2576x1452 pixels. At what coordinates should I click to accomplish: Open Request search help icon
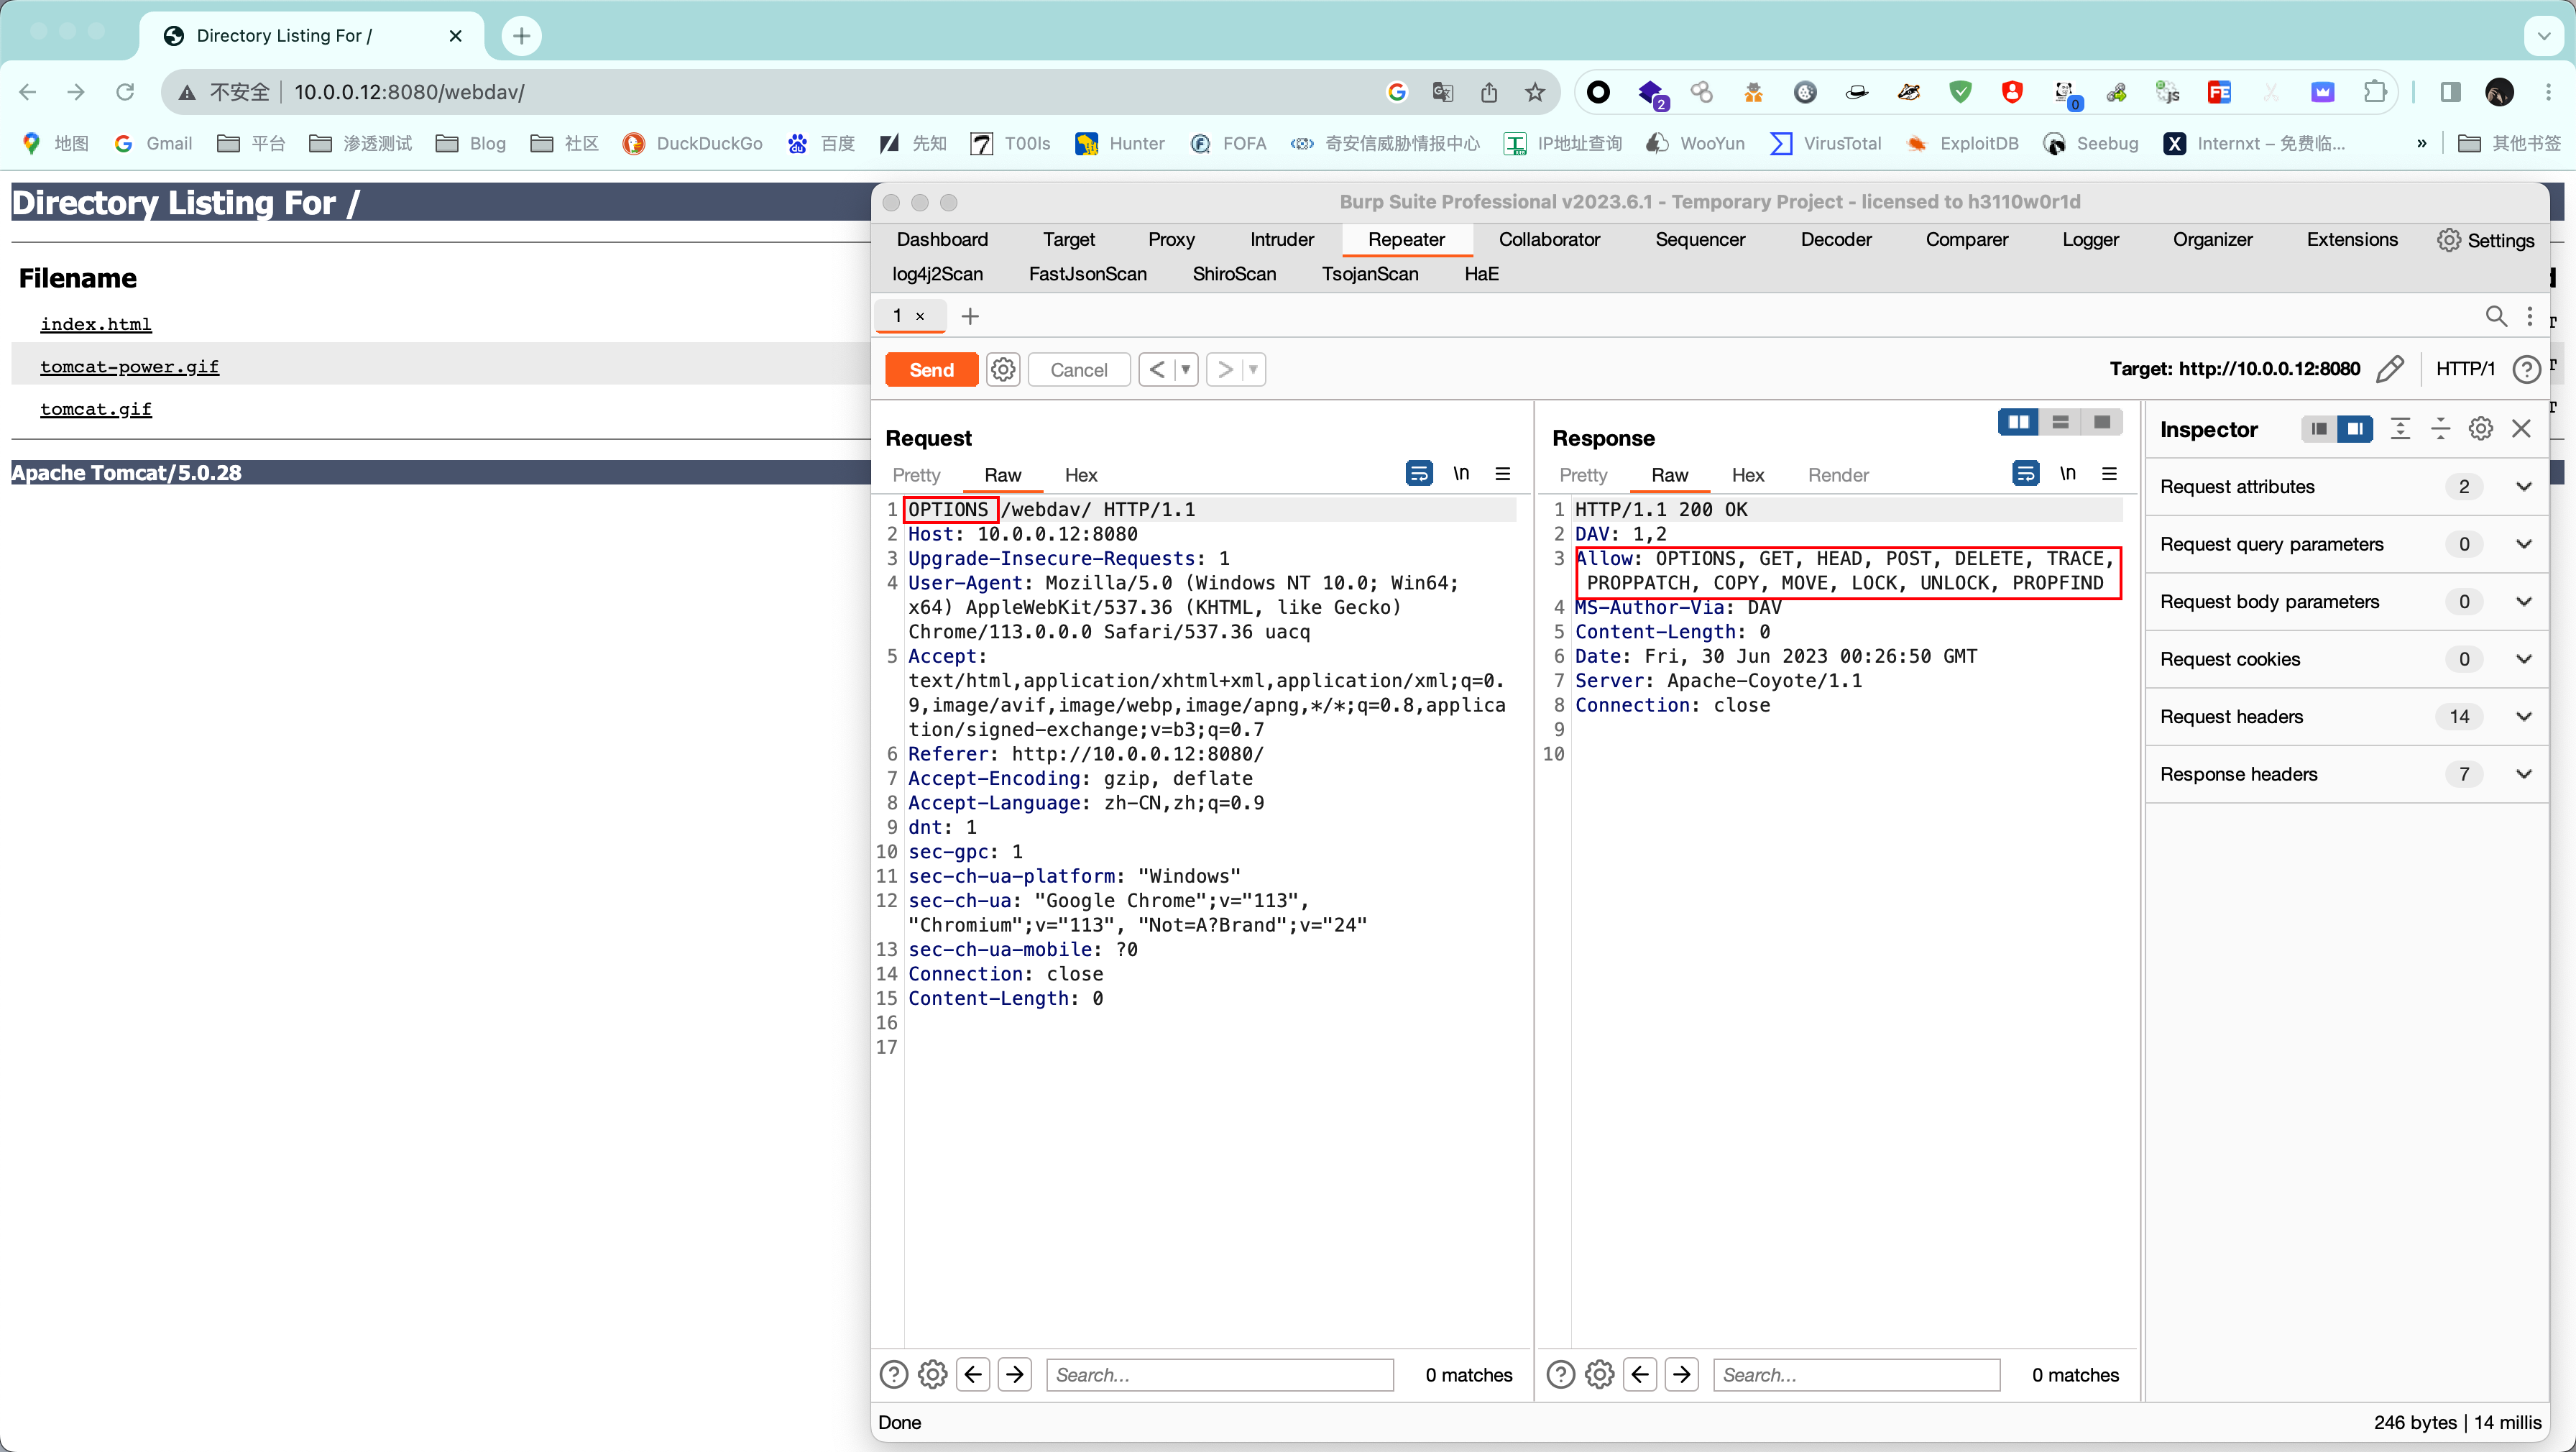[894, 1375]
